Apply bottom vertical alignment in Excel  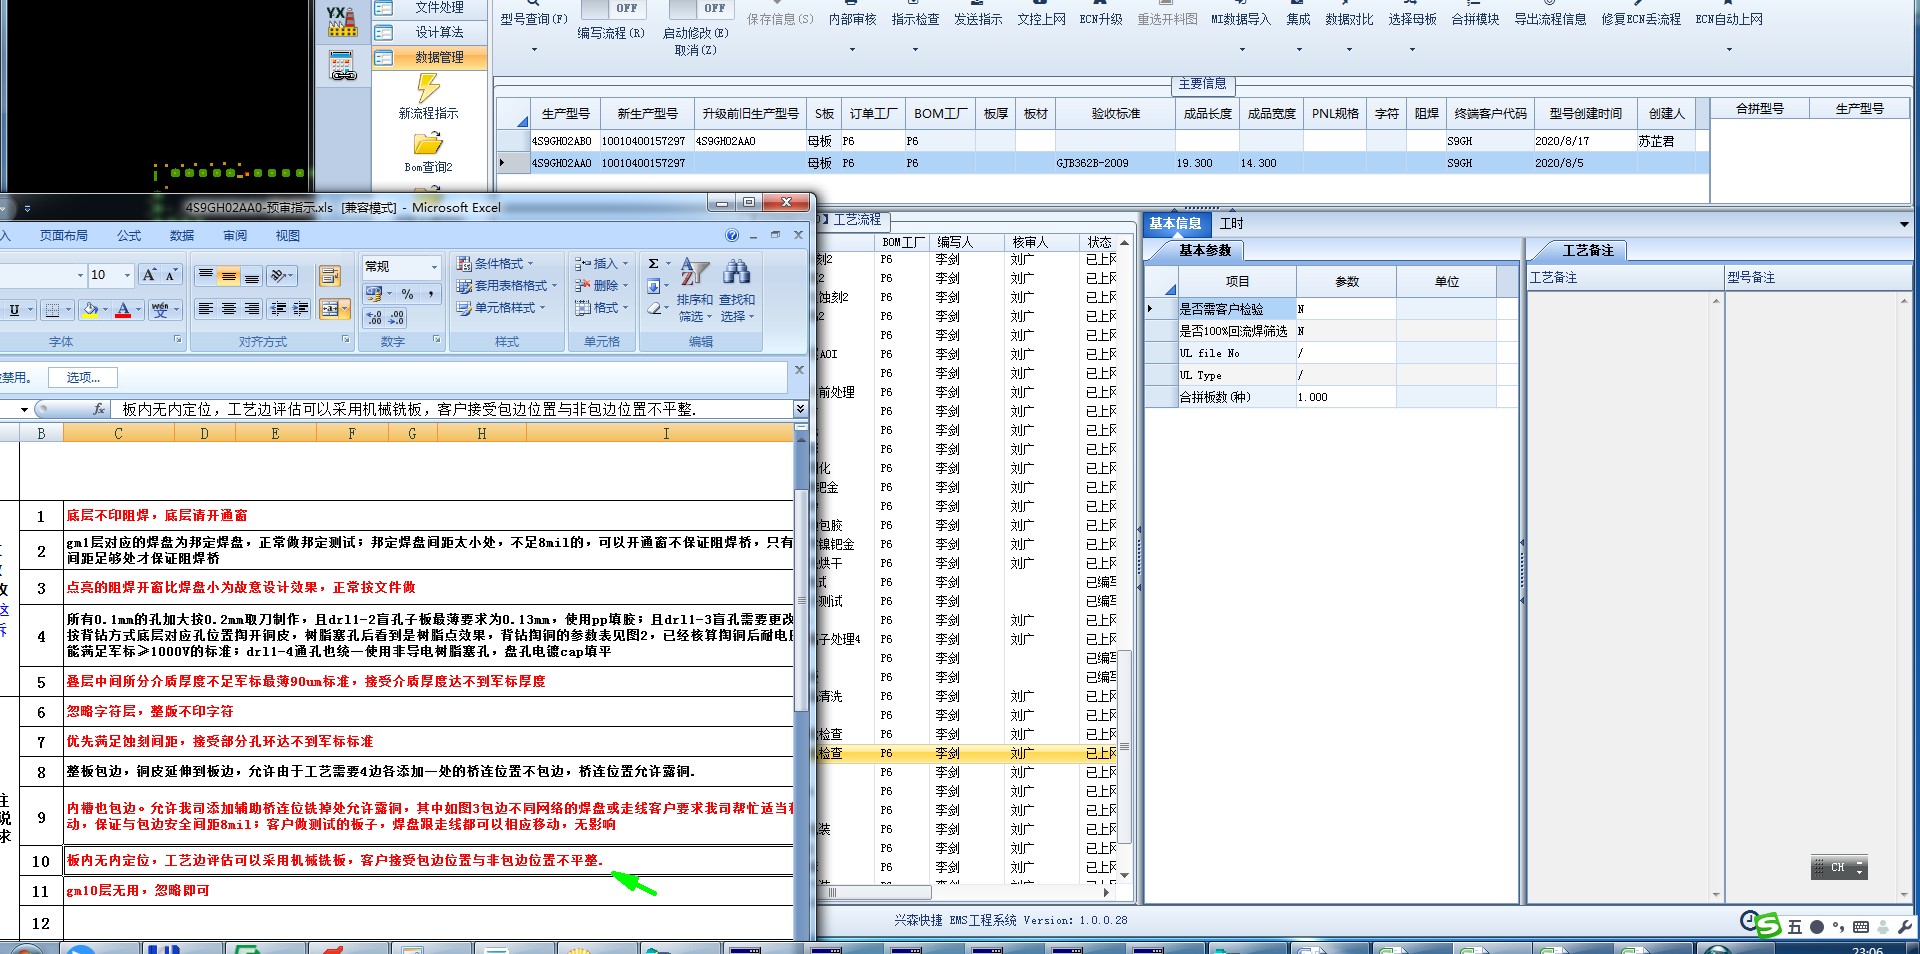pos(252,275)
